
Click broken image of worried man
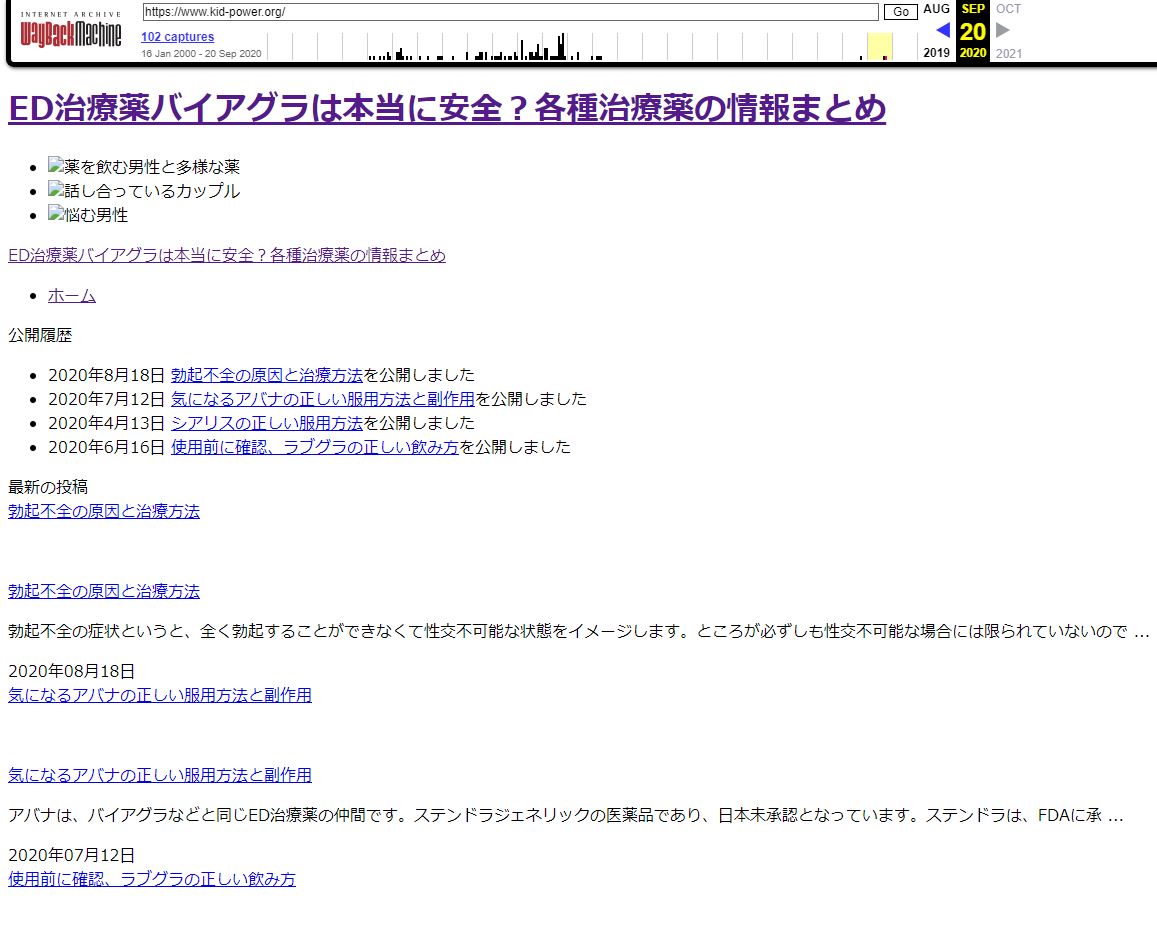(56, 215)
